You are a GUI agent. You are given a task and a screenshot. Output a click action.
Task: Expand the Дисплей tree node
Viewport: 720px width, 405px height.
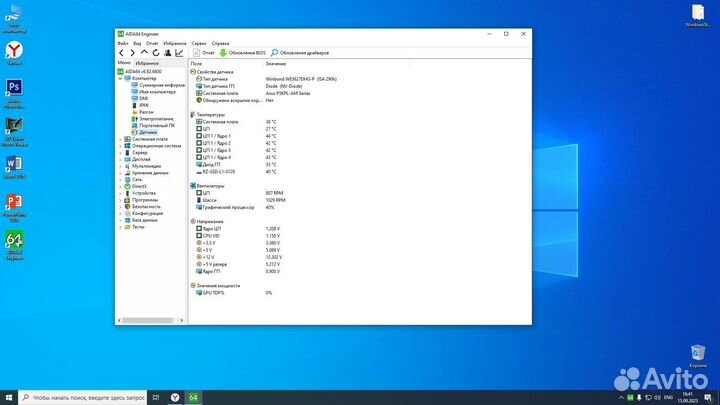pyautogui.click(x=121, y=159)
